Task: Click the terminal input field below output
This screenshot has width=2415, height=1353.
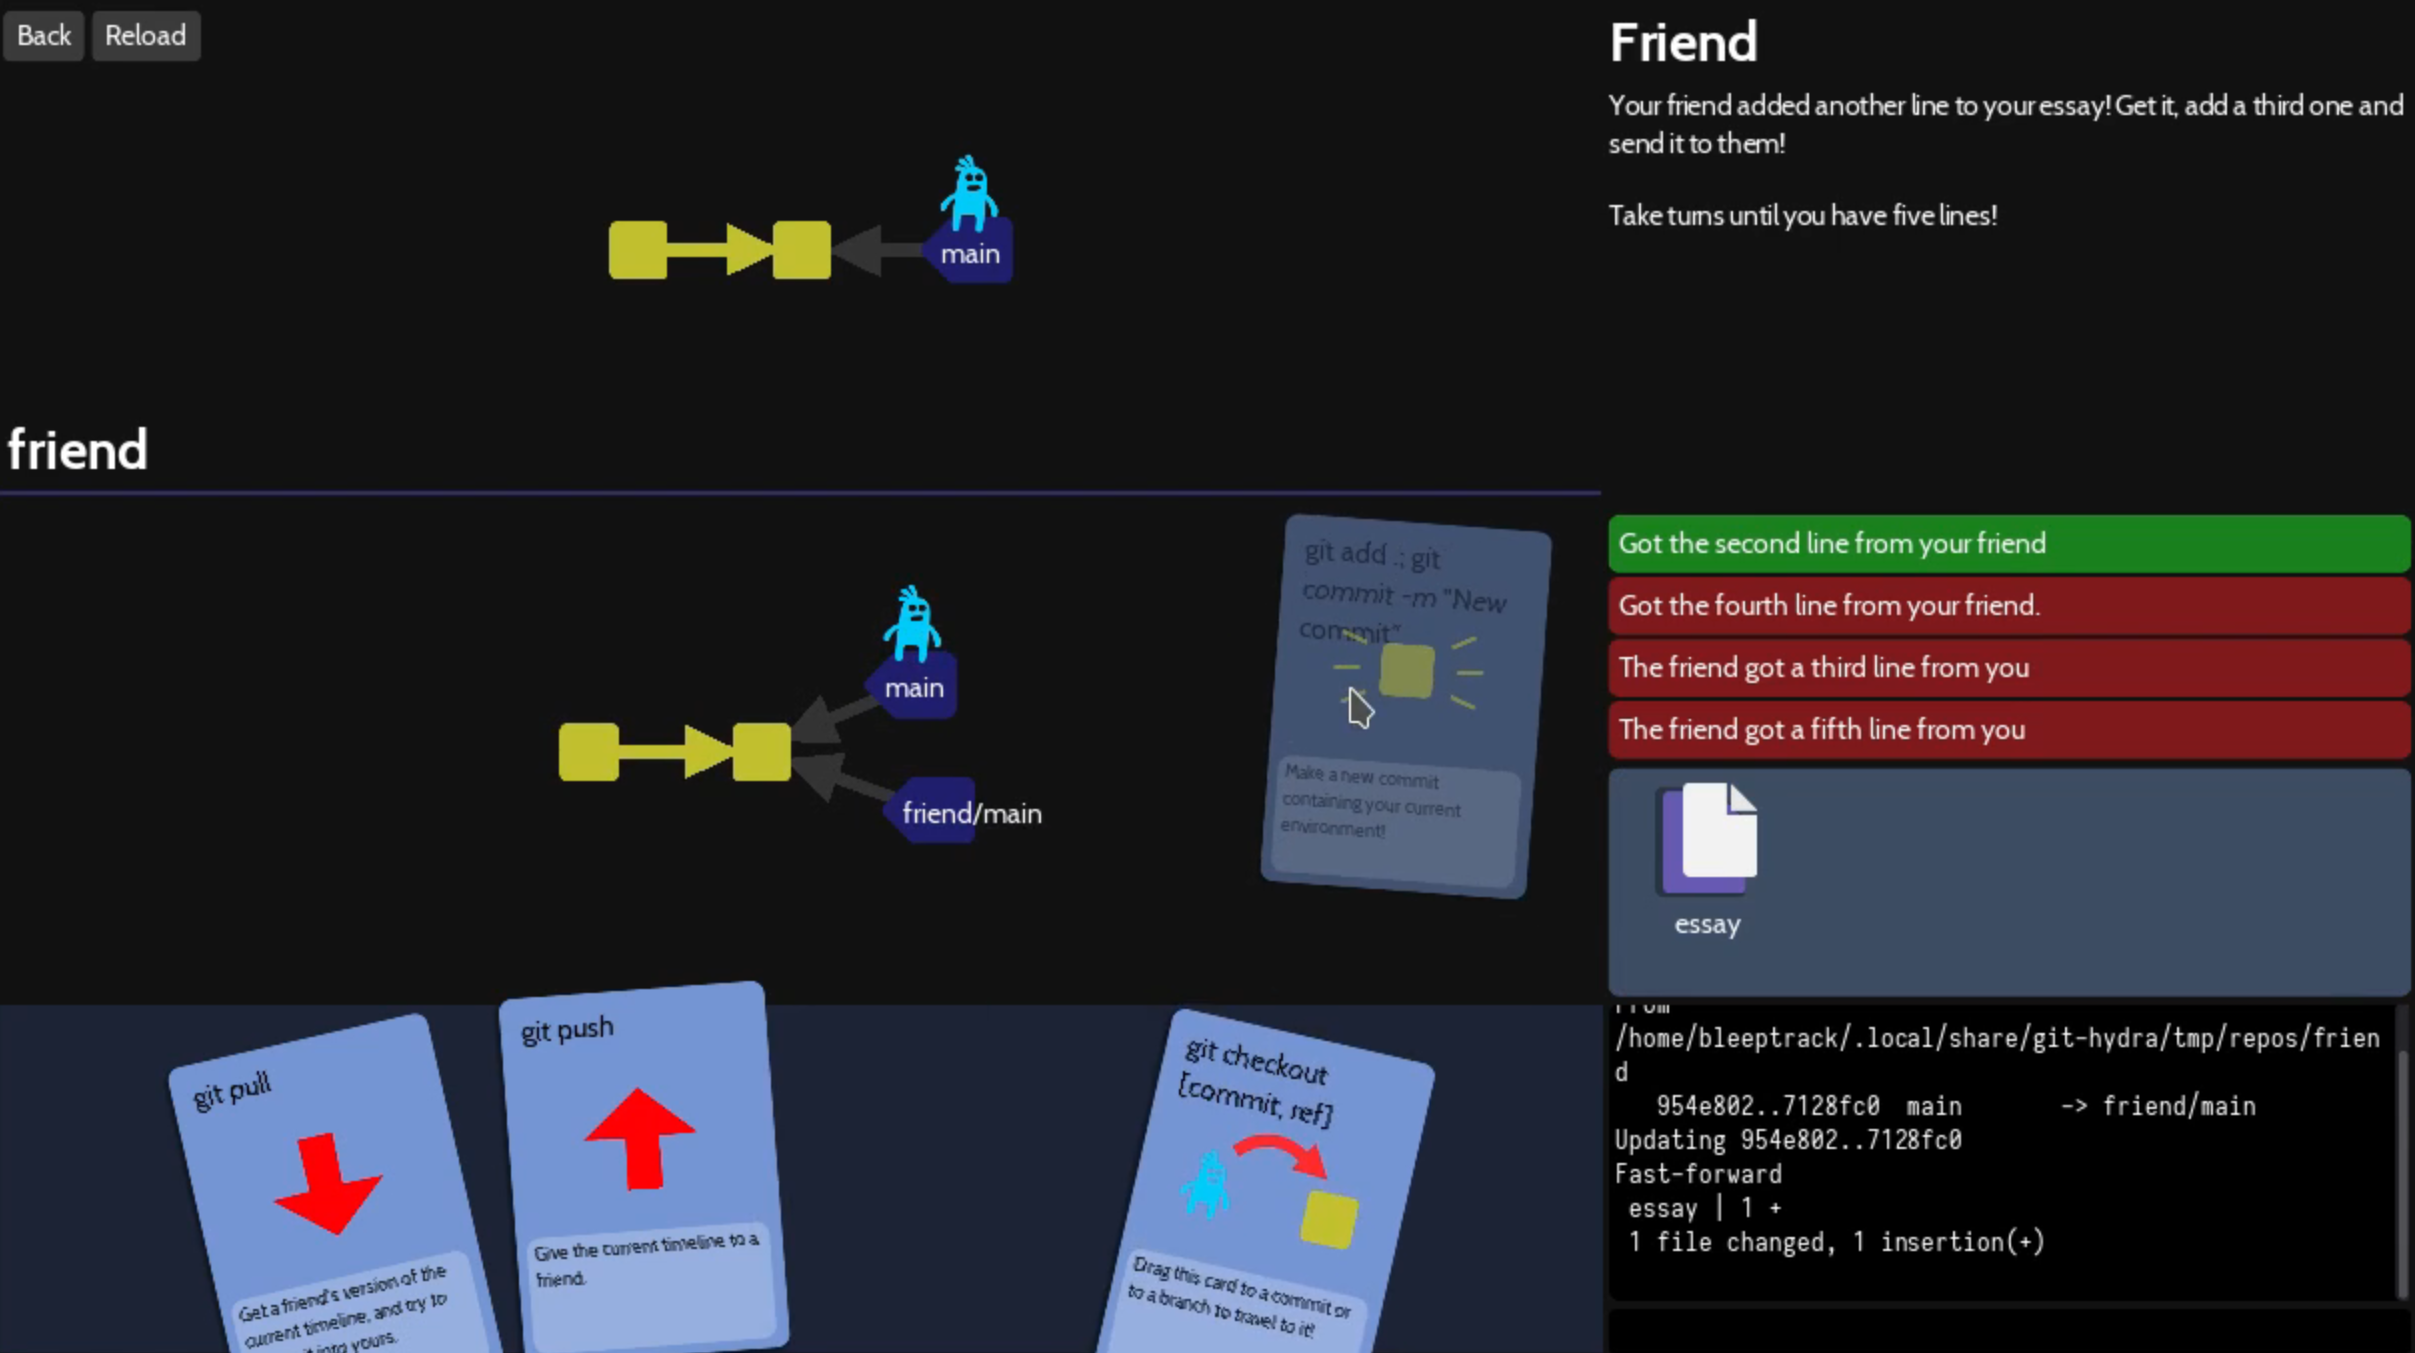Action: (2007, 1332)
